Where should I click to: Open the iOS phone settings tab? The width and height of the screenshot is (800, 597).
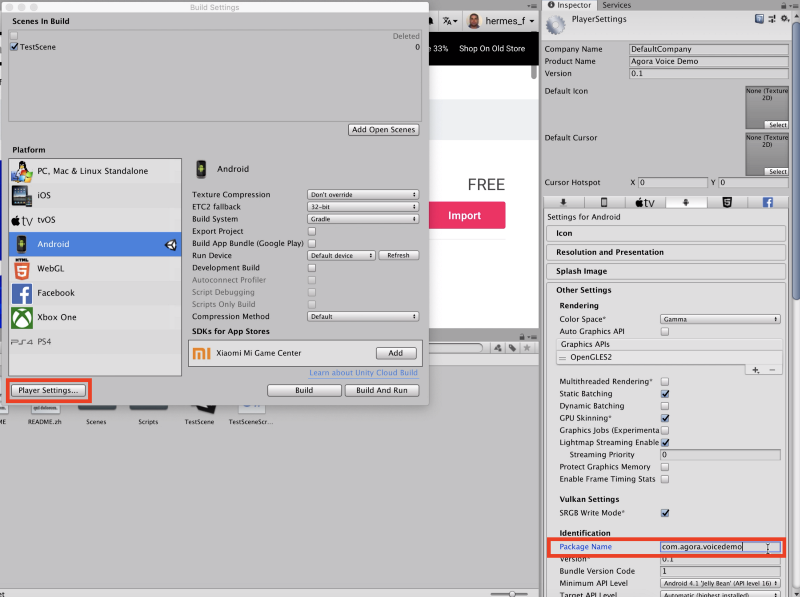604,203
